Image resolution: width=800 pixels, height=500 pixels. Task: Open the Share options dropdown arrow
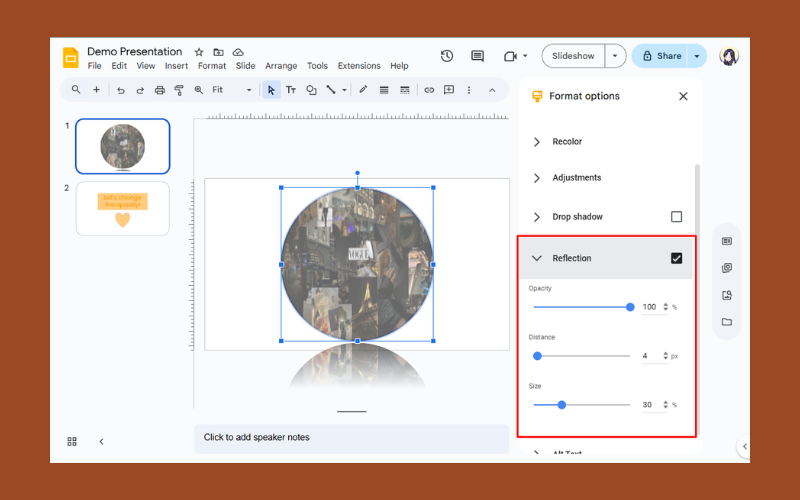click(x=697, y=56)
